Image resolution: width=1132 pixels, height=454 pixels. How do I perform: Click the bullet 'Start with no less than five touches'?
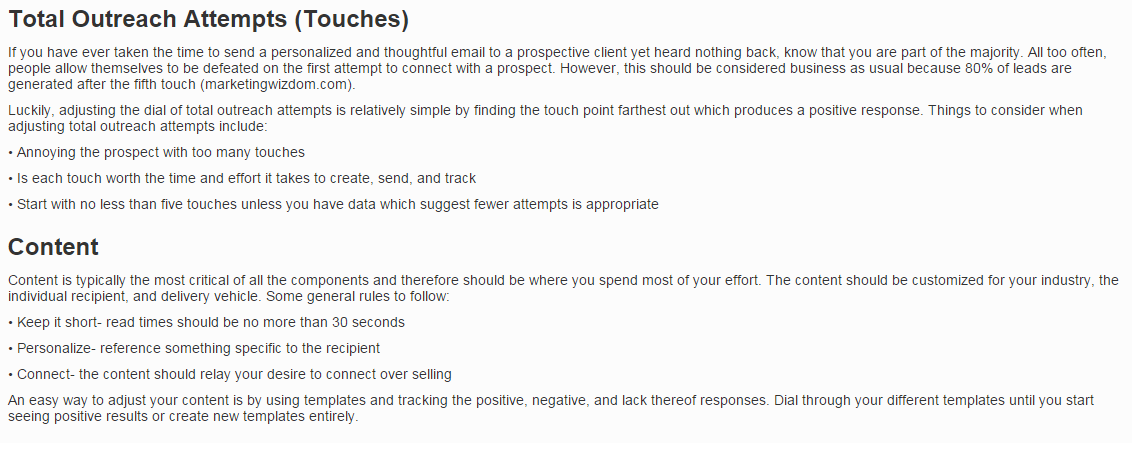[x=334, y=204]
